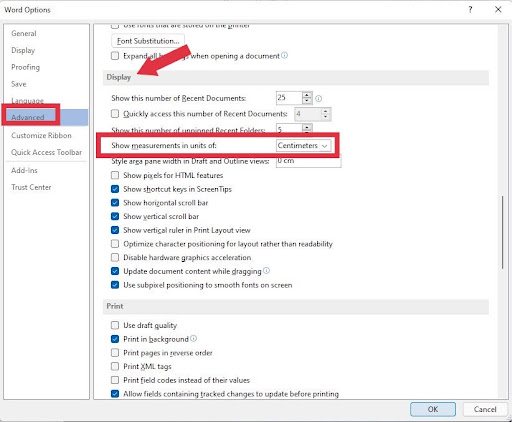Click info icon next to Update document content
The image size is (512, 422).
pyautogui.click(x=266, y=271)
